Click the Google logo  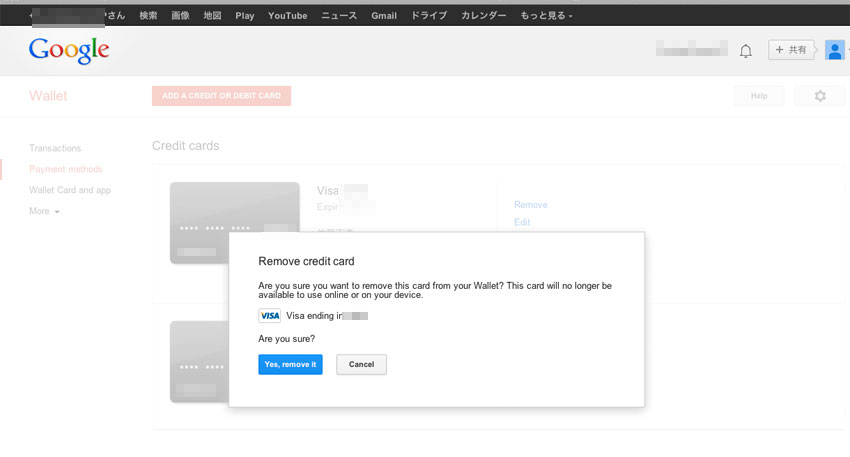[x=69, y=50]
